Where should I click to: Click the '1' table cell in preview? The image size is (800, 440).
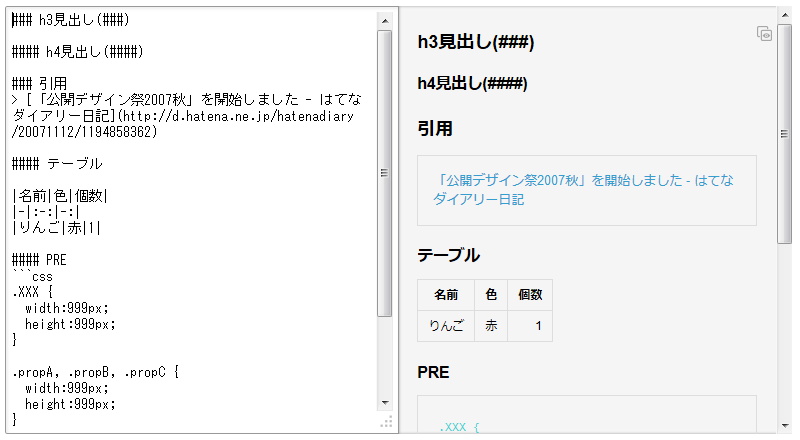click(x=530, y=326)
